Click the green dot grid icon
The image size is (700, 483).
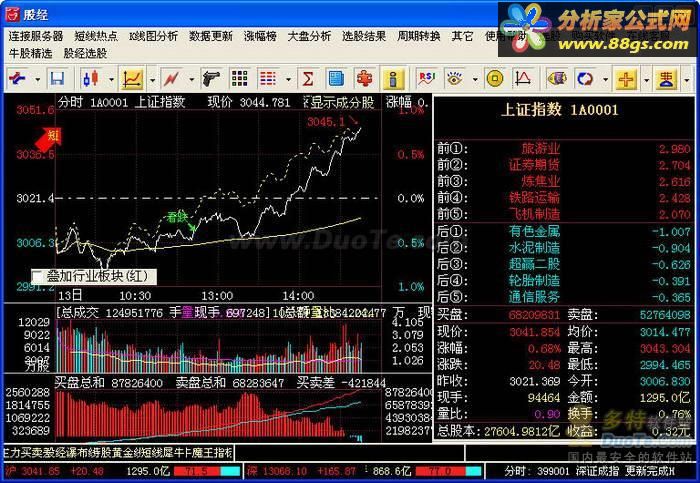pos(239,79)
